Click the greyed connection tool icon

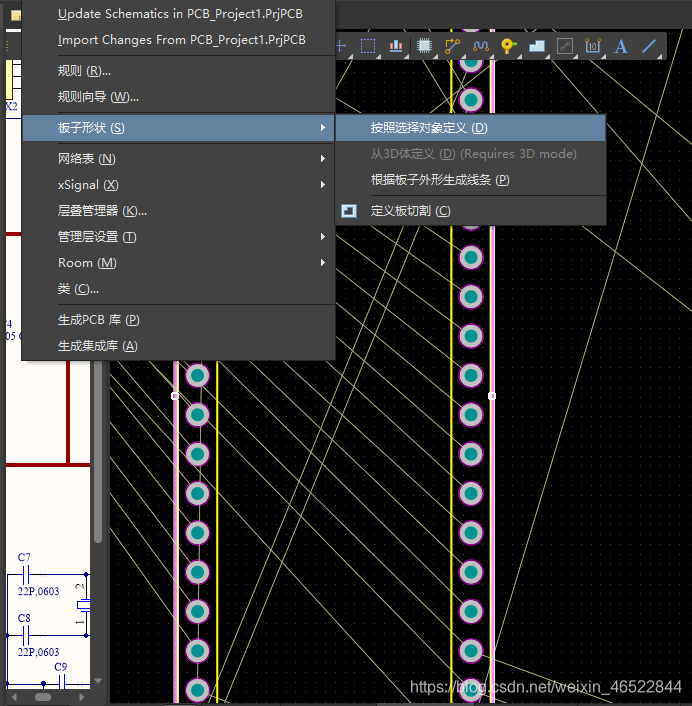tap(565, 46)
